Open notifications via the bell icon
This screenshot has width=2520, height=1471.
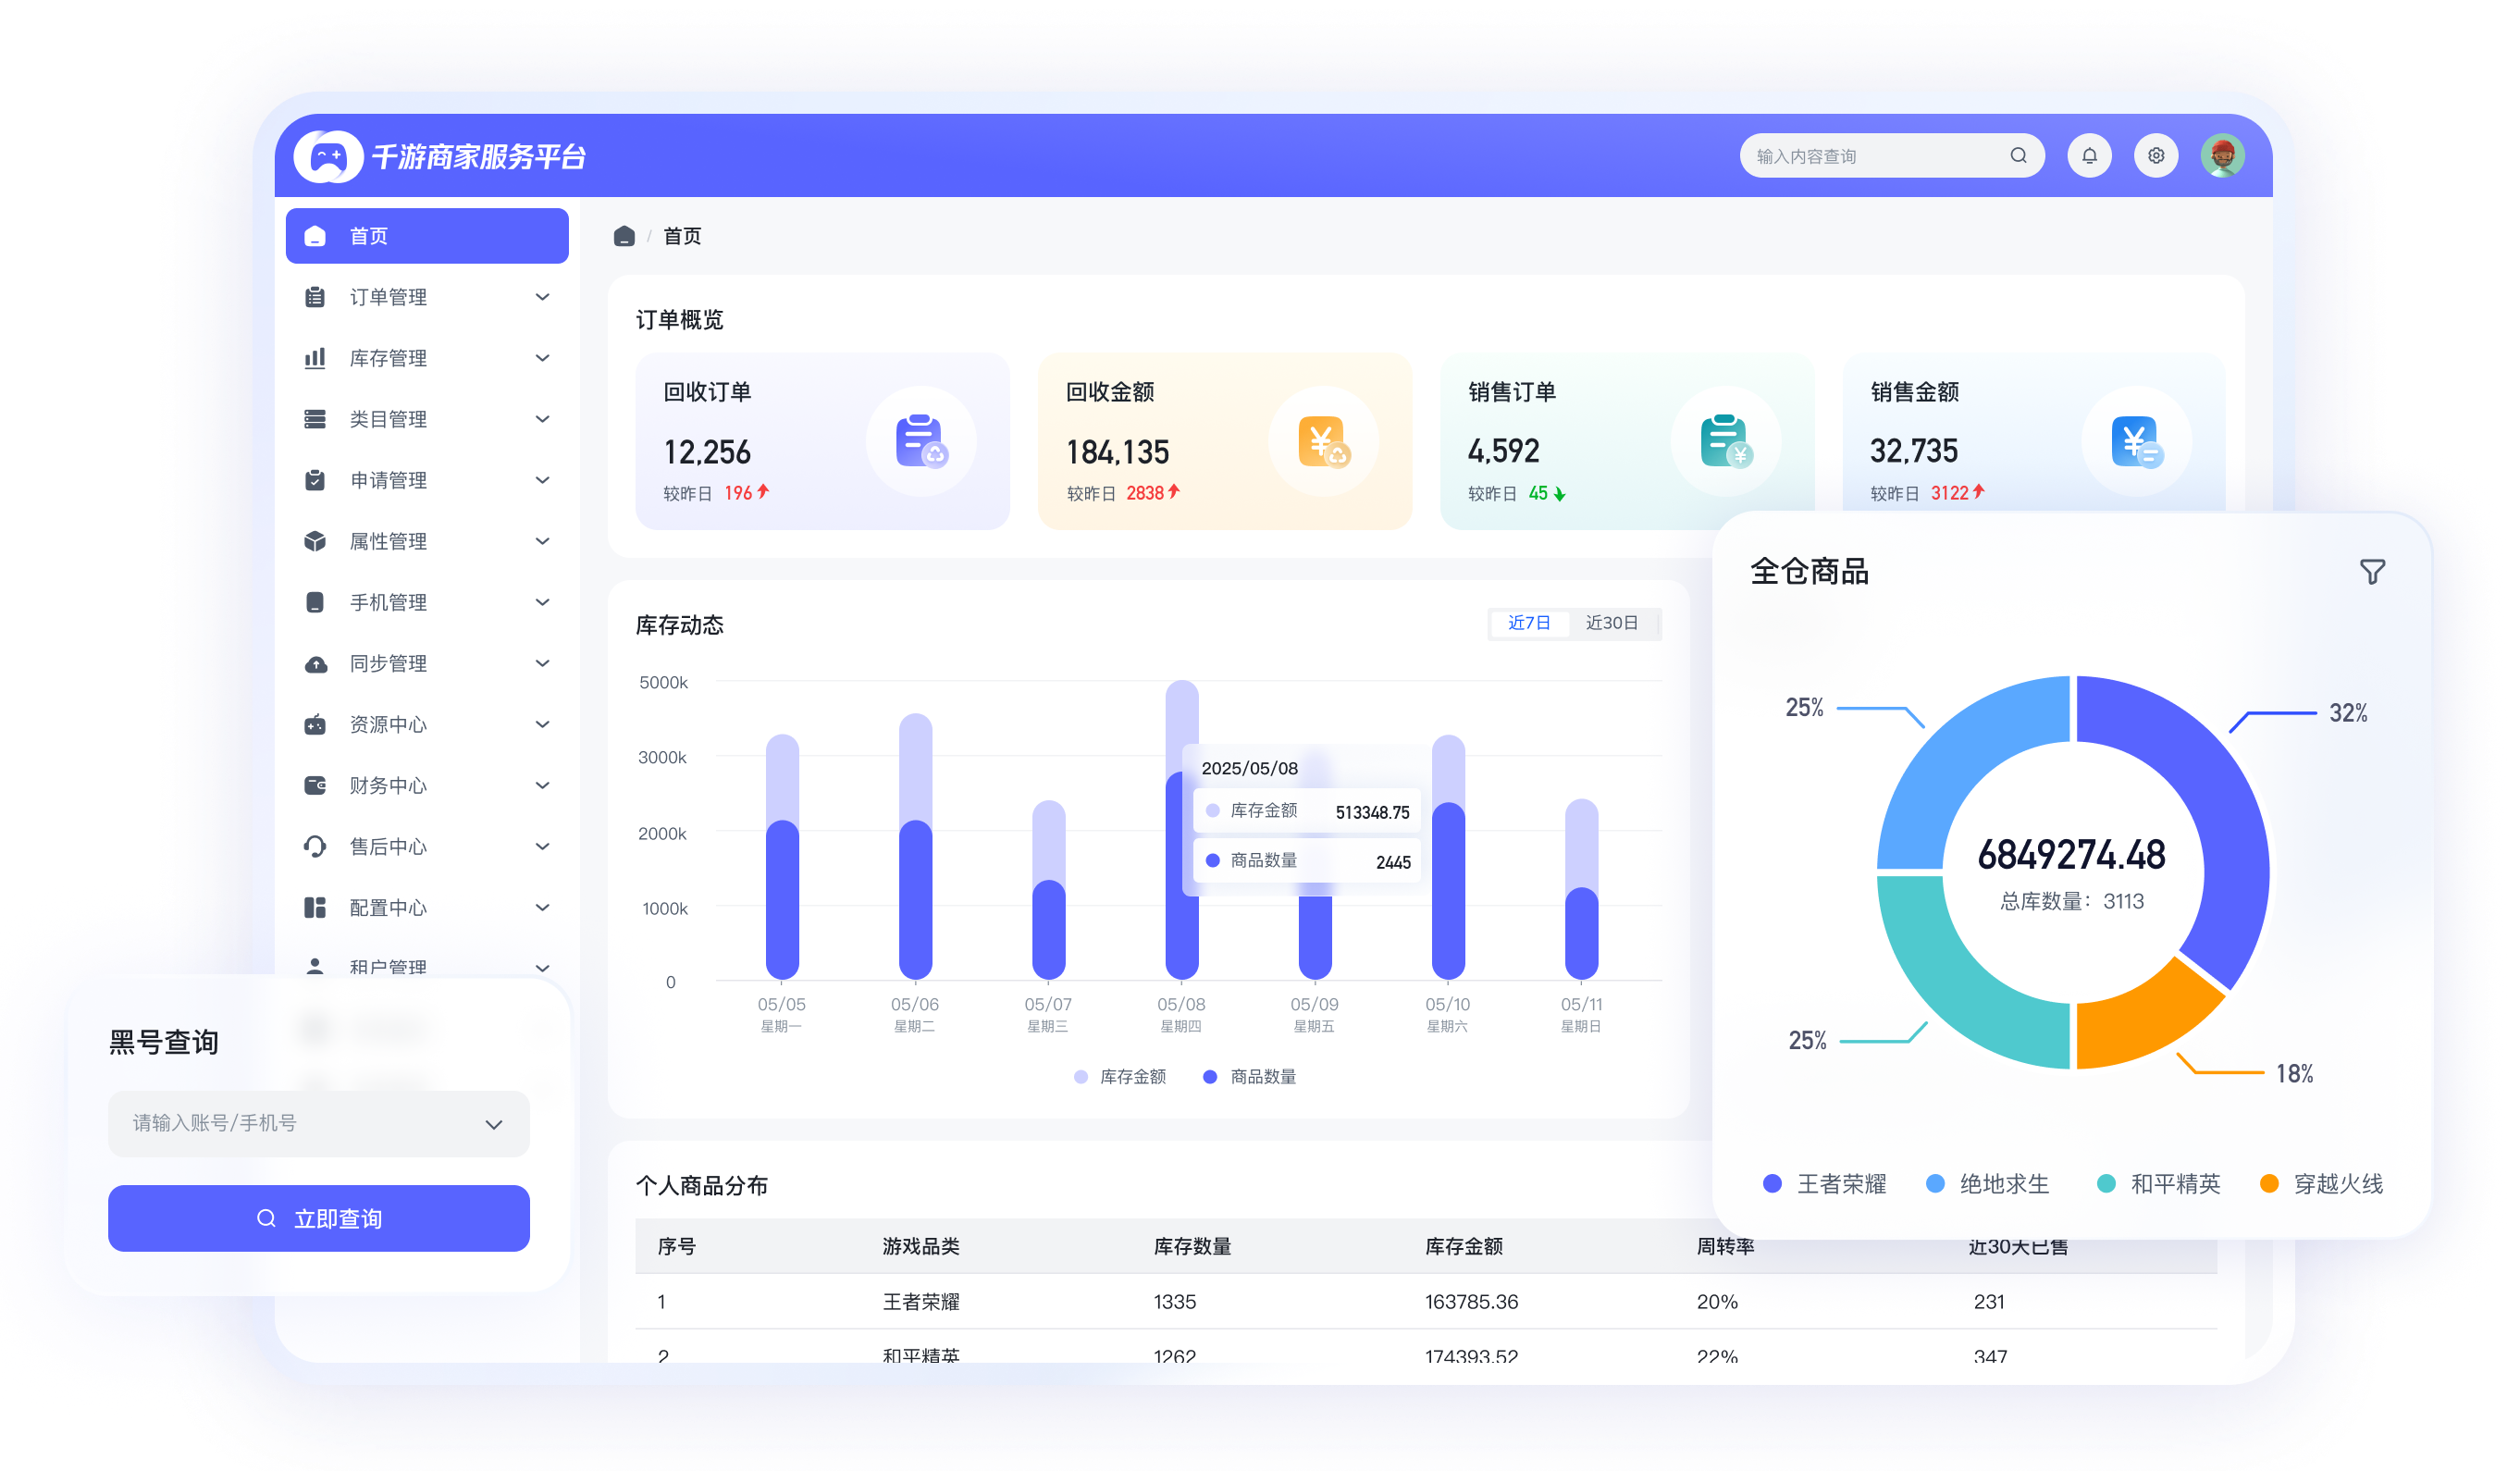point(2089,155)
